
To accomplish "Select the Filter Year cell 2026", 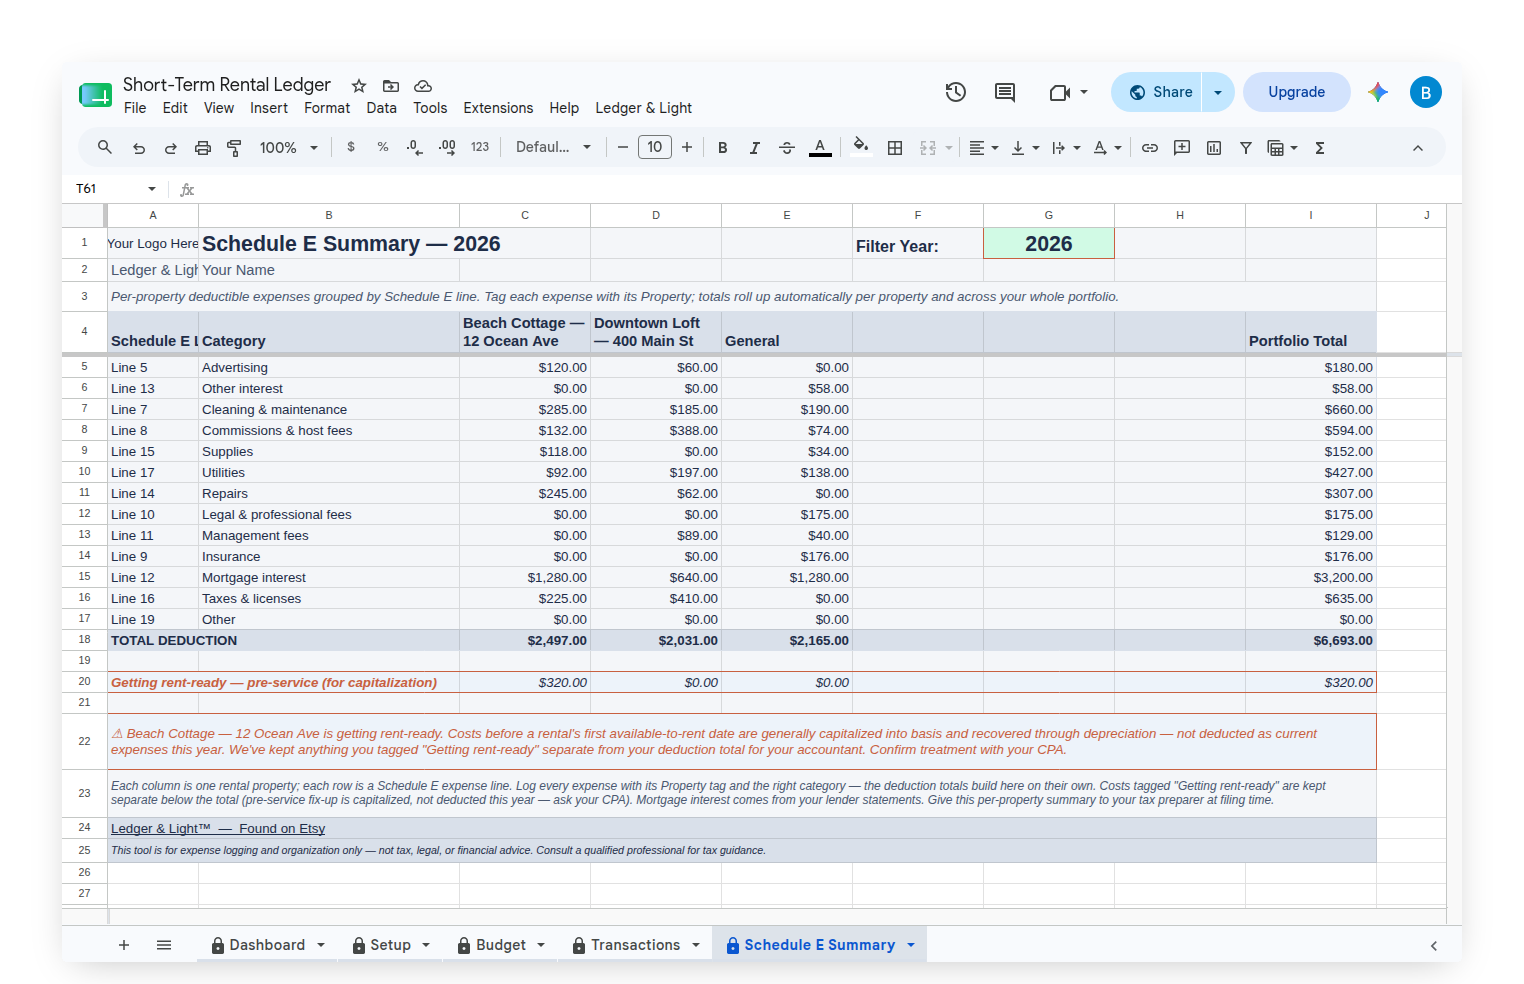I will tap(1049, 244).
